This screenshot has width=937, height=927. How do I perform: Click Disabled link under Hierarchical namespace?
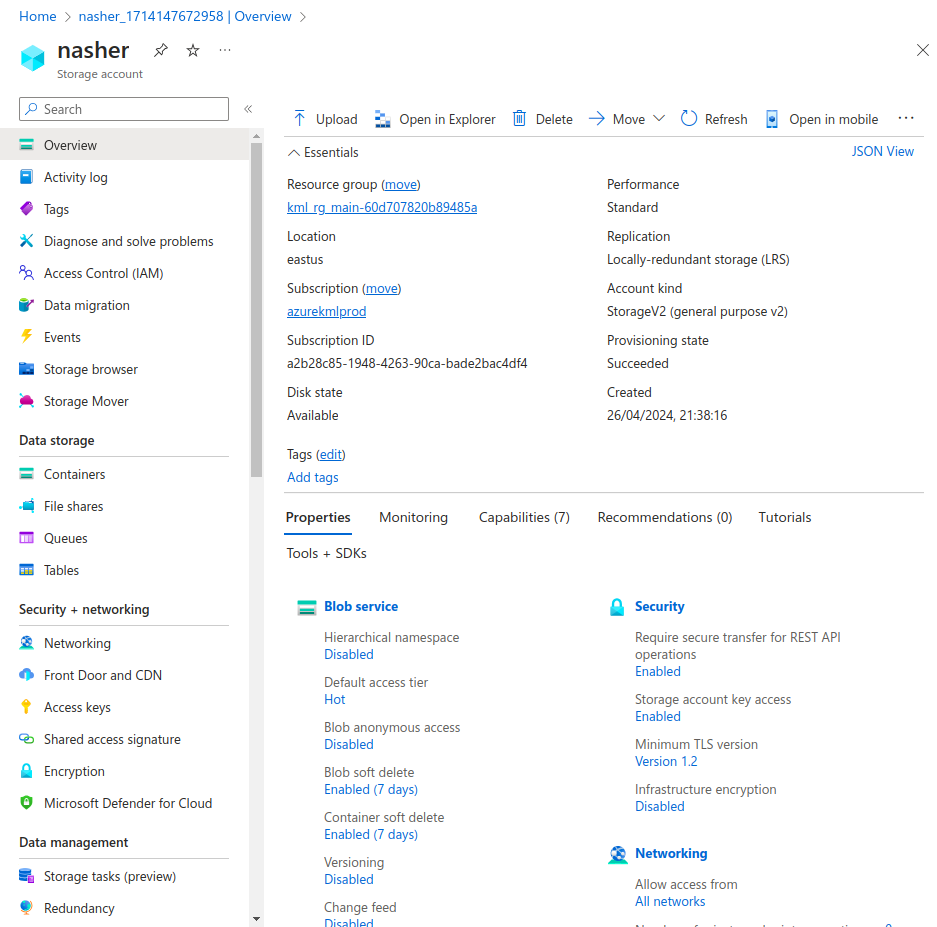click(x=349, y=654)
